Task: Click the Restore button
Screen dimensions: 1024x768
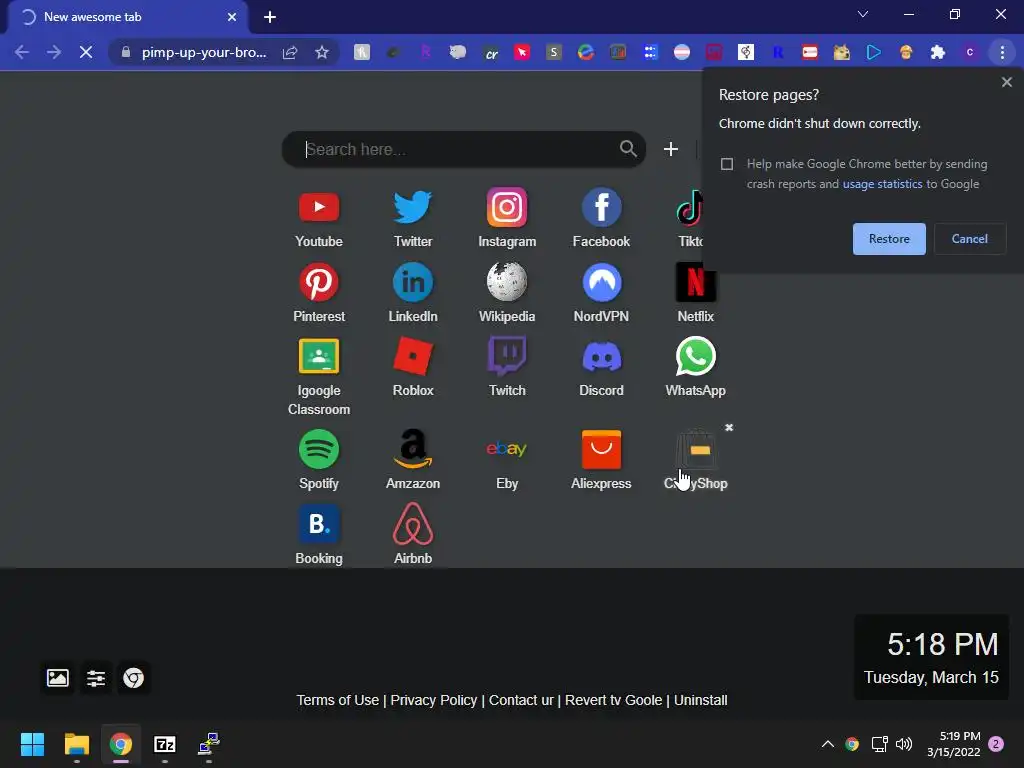Action: (889, 239)
